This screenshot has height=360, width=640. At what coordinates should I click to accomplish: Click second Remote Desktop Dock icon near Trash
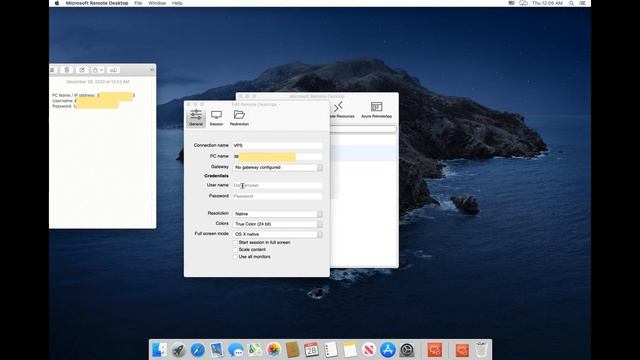[462, 350]
